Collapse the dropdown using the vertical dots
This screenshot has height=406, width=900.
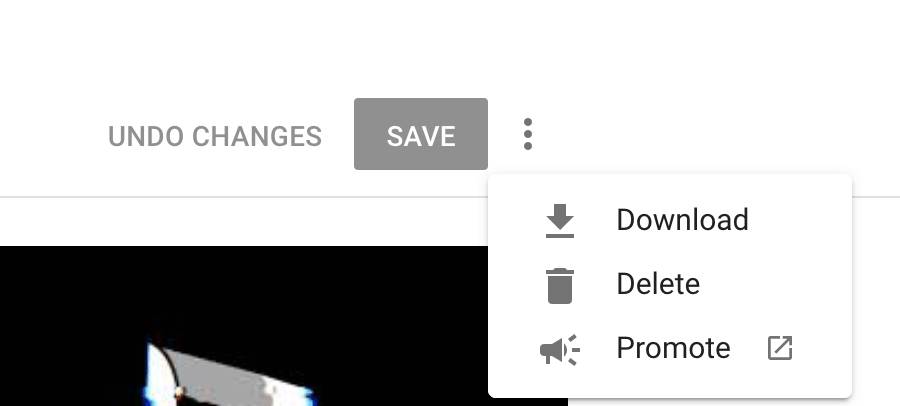pos(527,134)
